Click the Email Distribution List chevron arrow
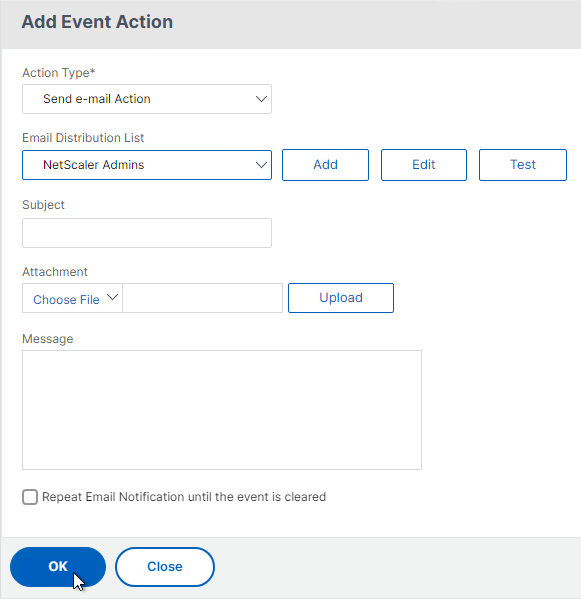Image resolution: width=581 pixels, height=599 pixels. coord(261,165)
